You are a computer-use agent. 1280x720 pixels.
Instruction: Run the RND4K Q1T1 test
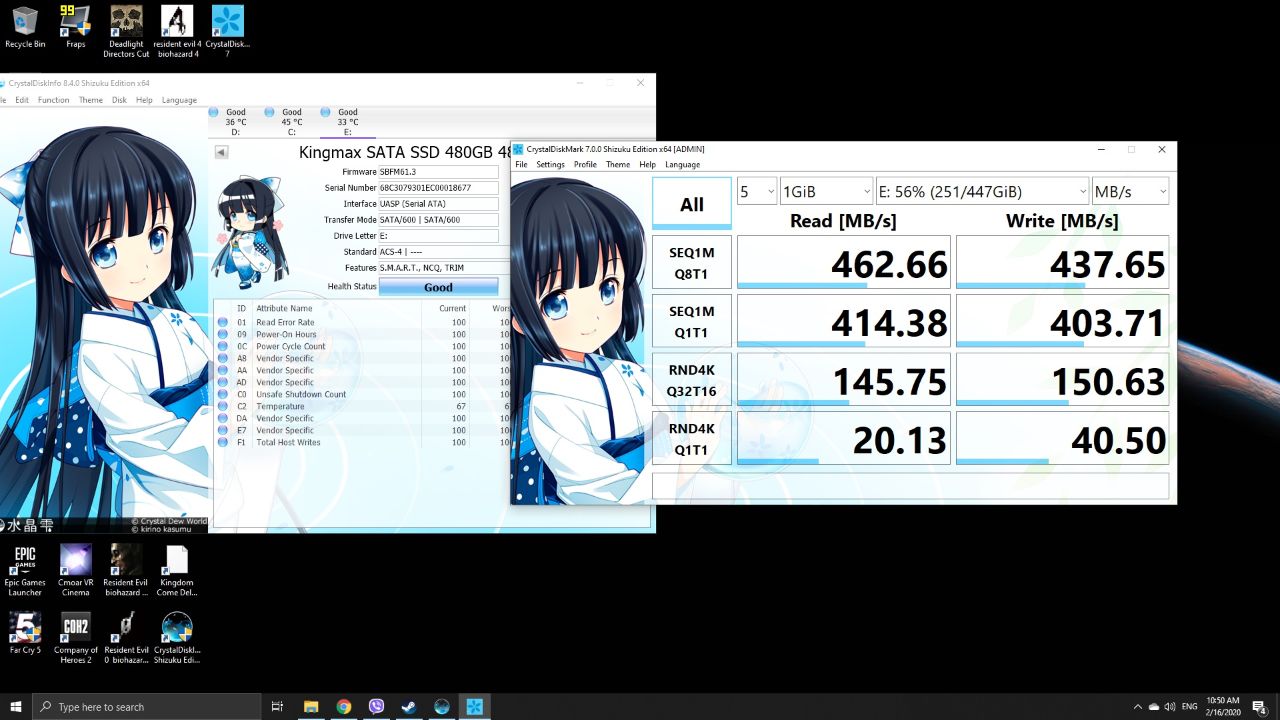click(692, 438)
